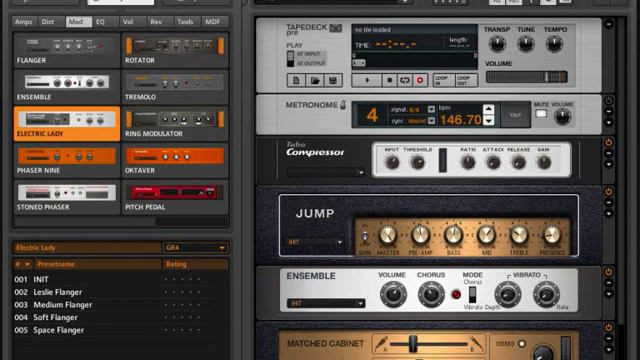Increase Metronome bpm with up arrow
640x360 pixels.
[488, 109]
